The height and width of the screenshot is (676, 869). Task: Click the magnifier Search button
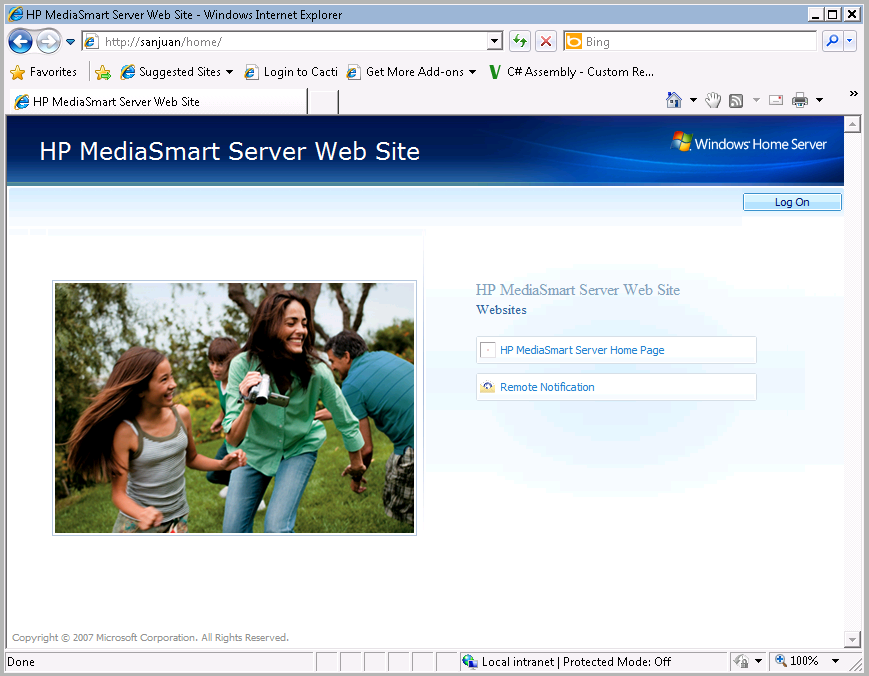832,41
